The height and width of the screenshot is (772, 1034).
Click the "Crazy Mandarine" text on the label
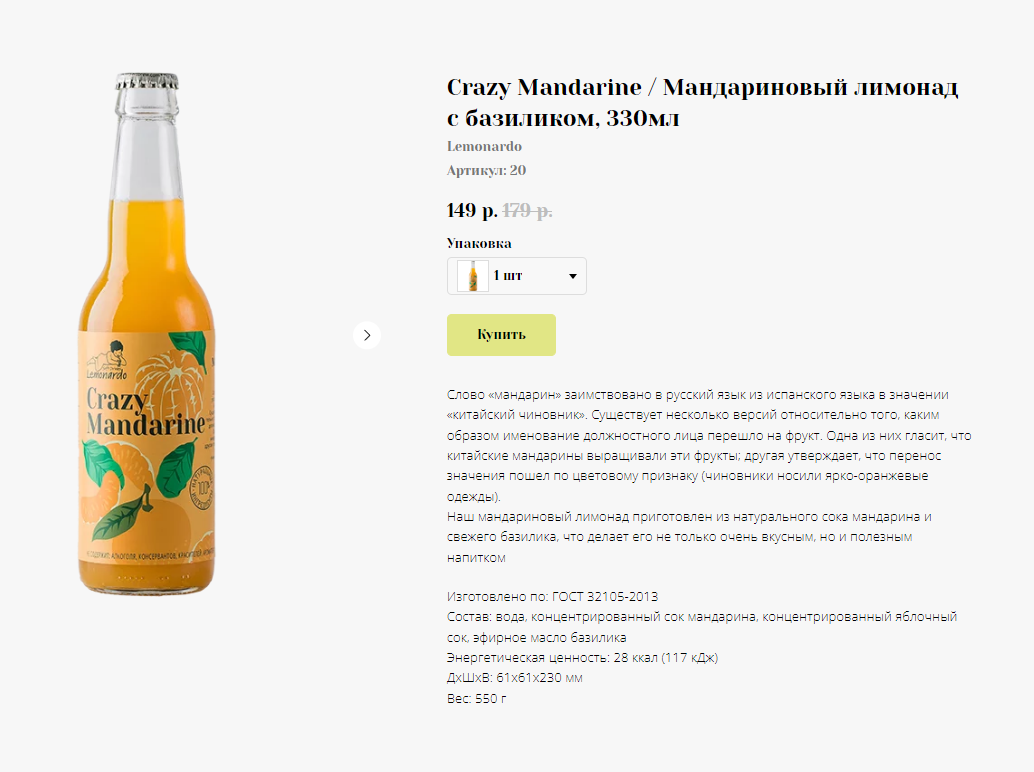pos(145,411)
